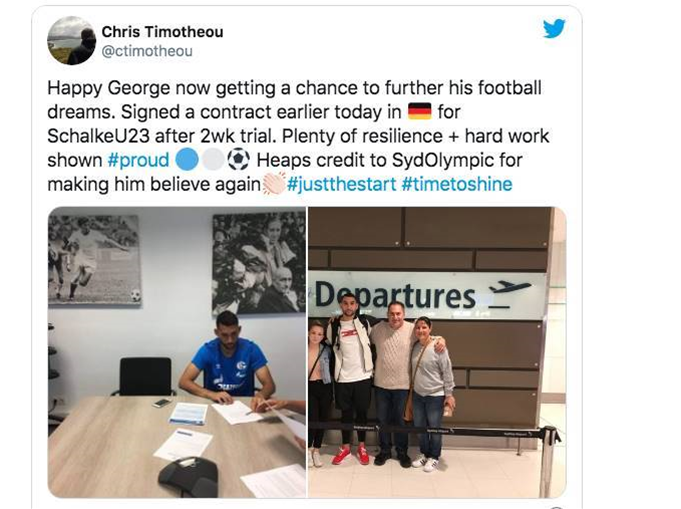The height and width of the screenshot is (509, 681).
Task: Open Chris Timotheou's profile avatar
Action: pos(71,41)
